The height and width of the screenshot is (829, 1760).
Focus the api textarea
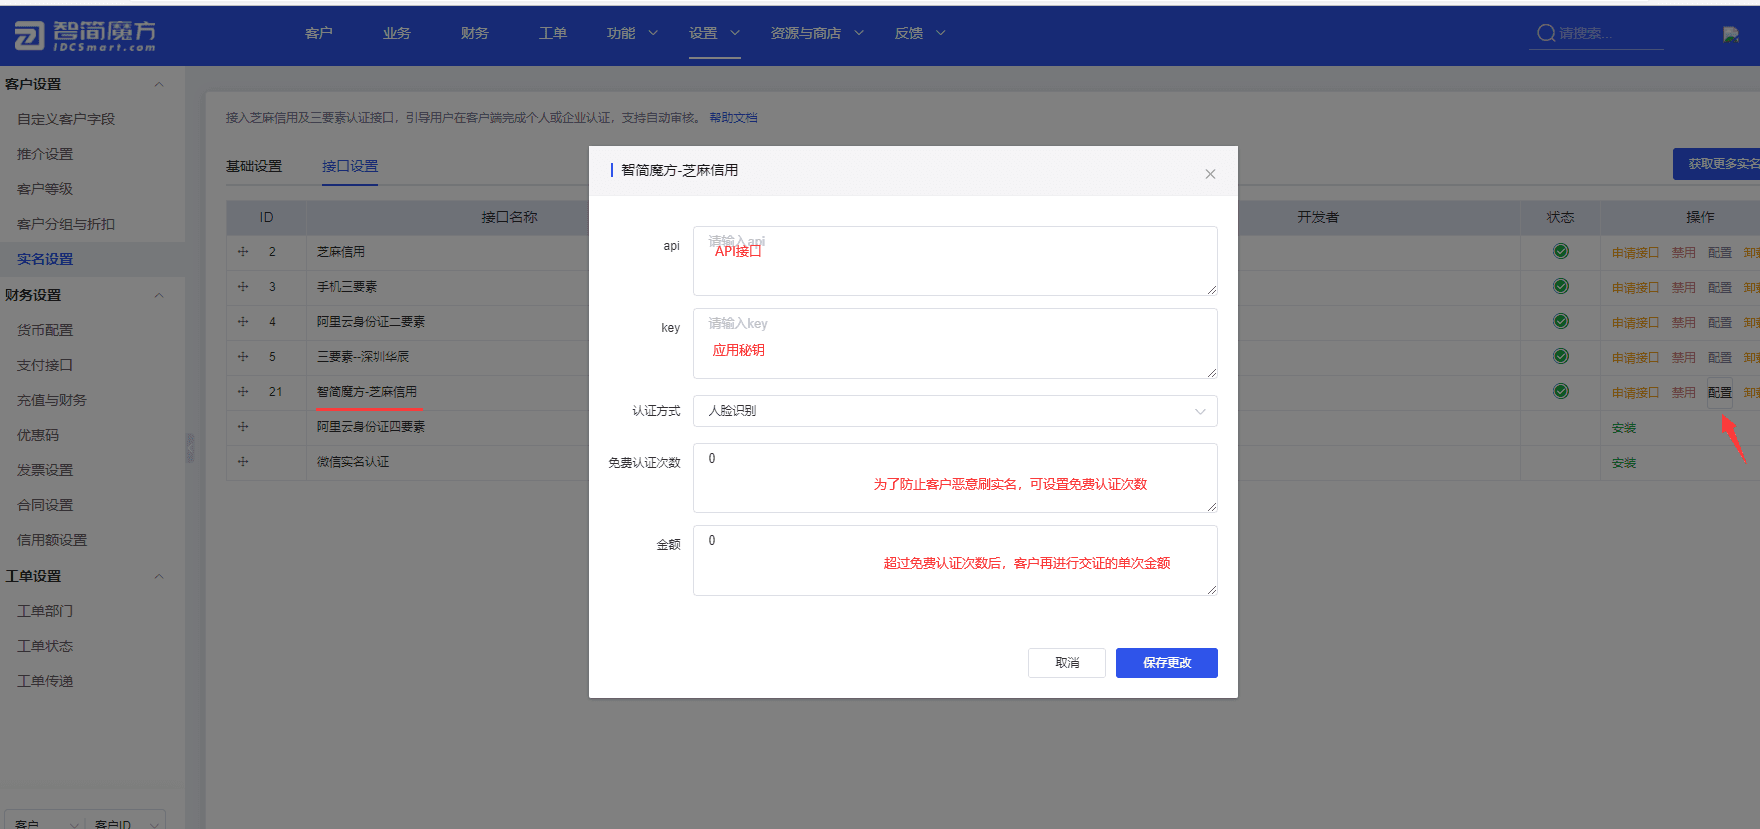(955, 261)
